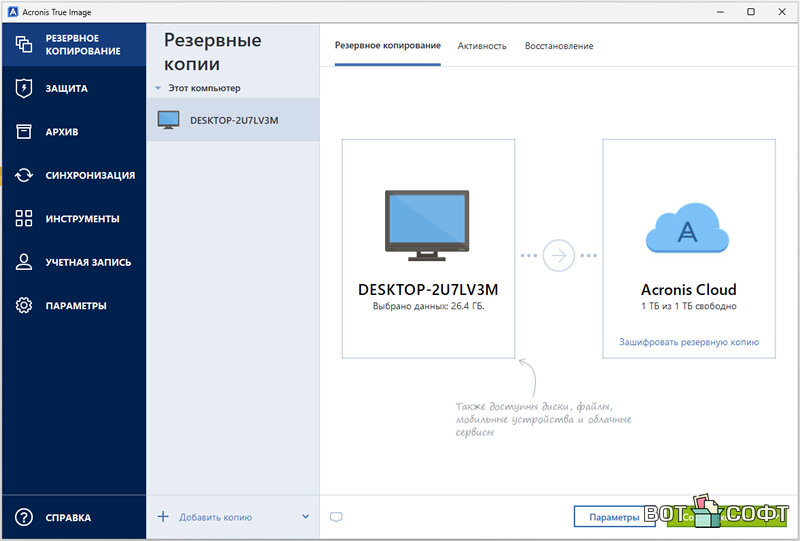Select the Archive (Архив) box icon
Screen dimensions: 800x541
pyautogui.click(x=24, y=132)
